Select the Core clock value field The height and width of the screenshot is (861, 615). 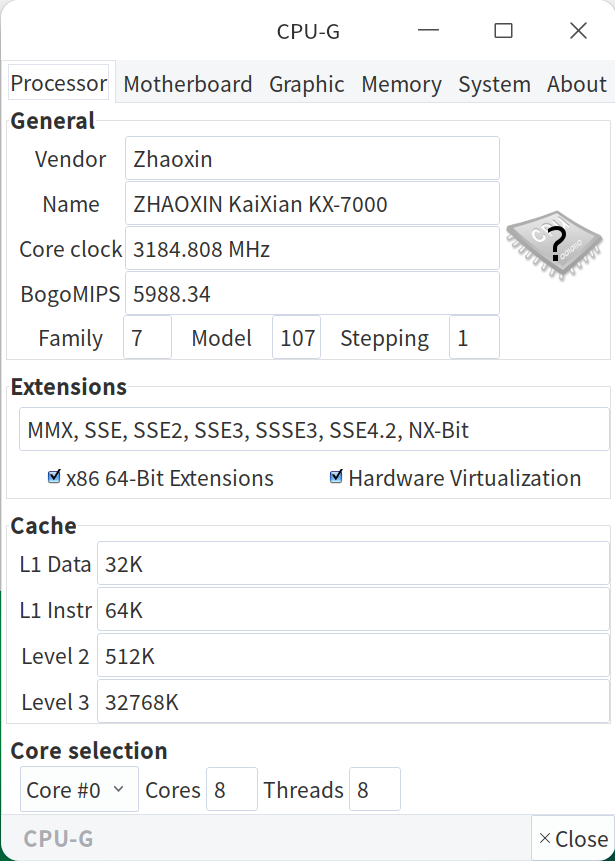point(312,249)
